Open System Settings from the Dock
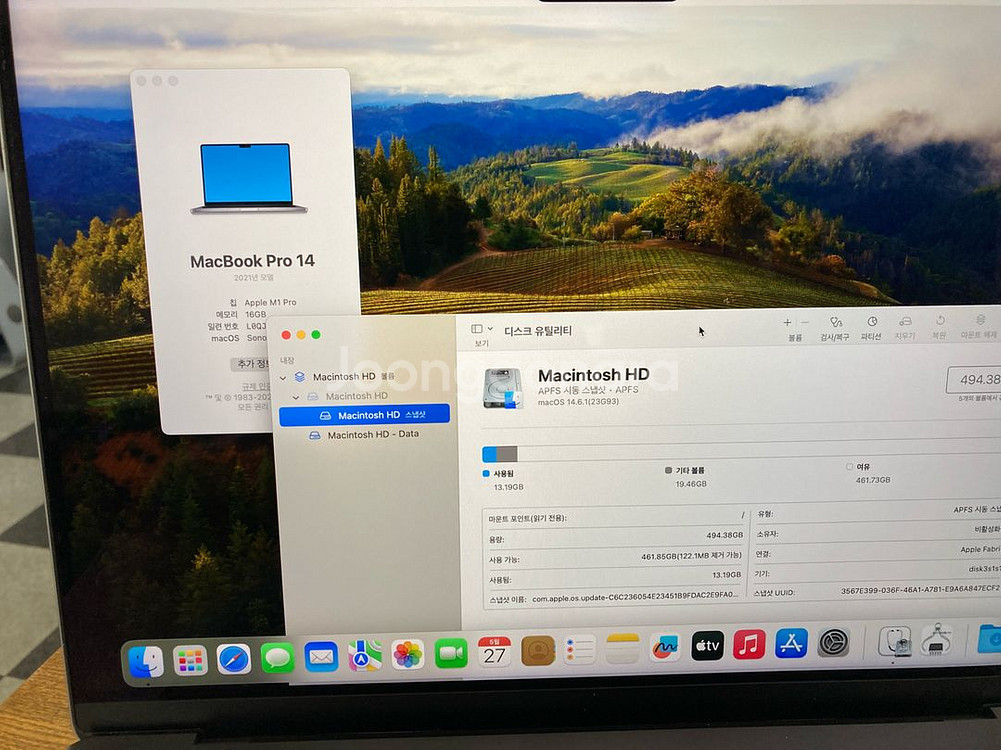 click(x=834, y=642)
